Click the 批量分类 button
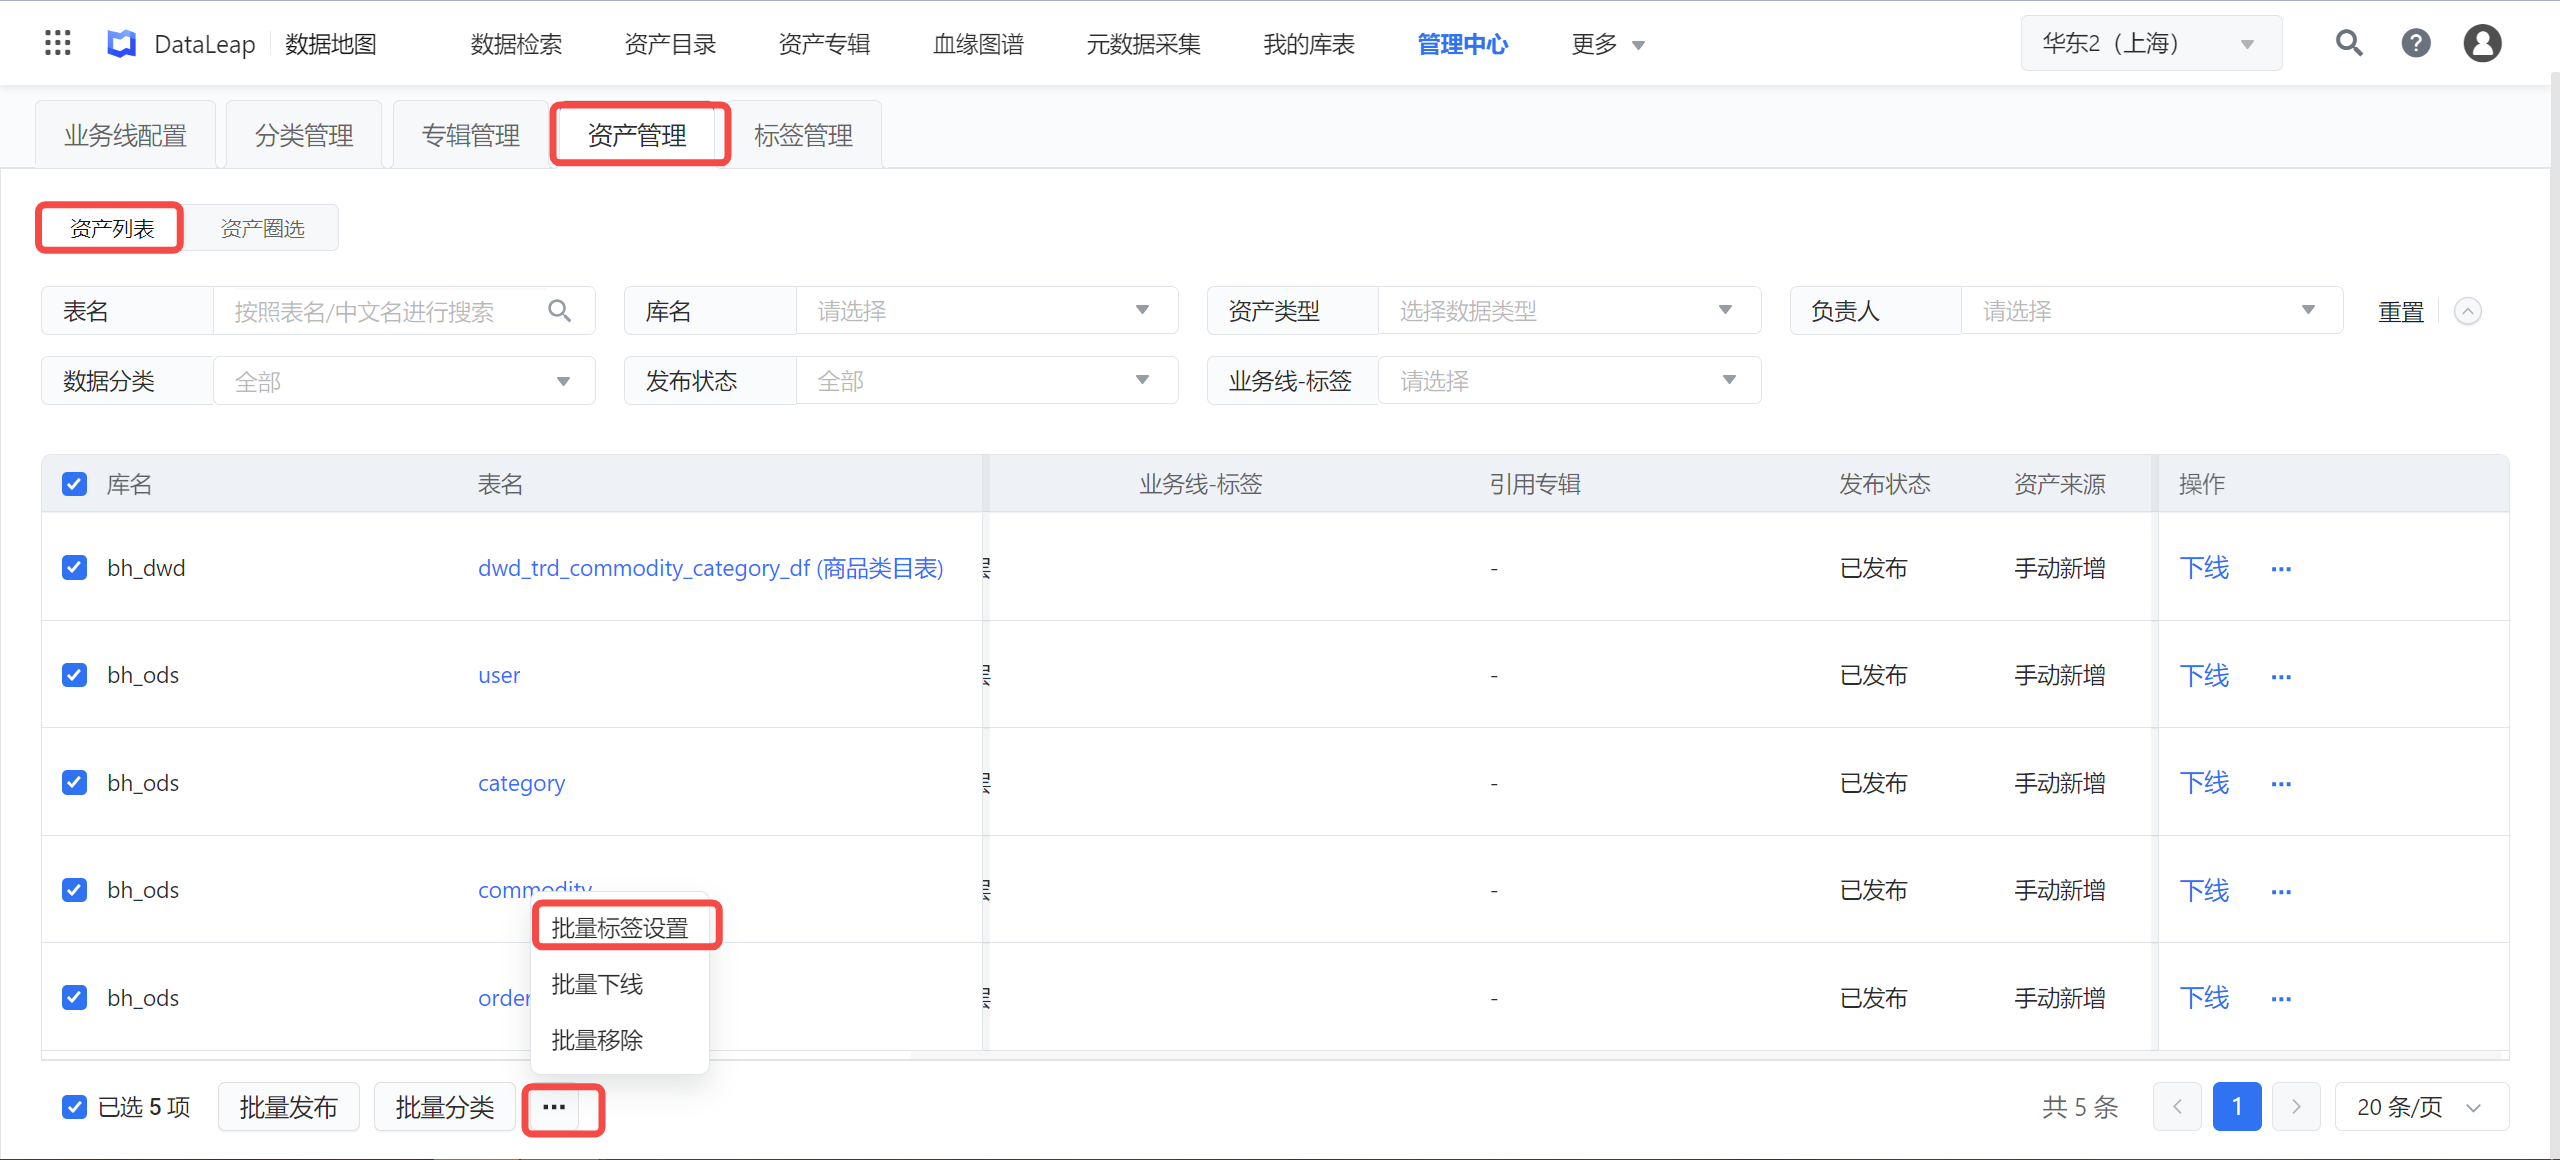The image size is (2560, 1160). coord(445,1107)
